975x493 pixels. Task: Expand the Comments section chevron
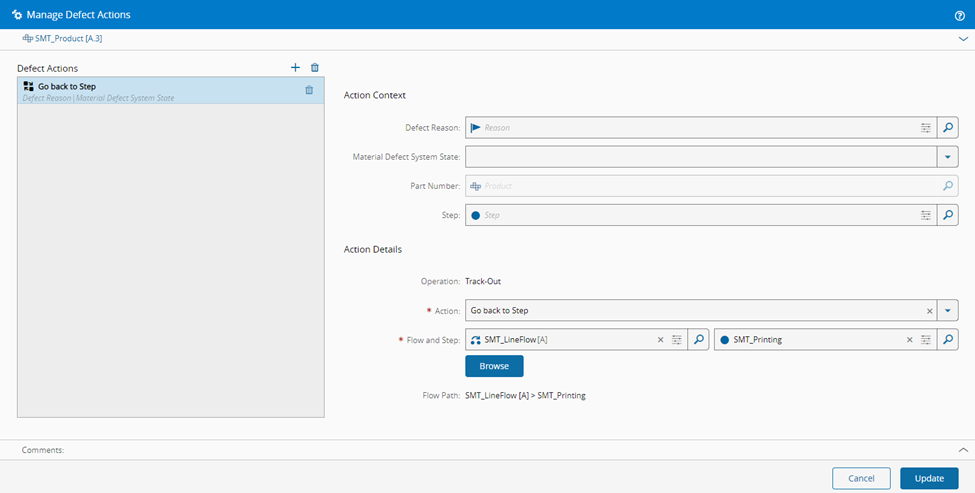click(x=963, y=450)
